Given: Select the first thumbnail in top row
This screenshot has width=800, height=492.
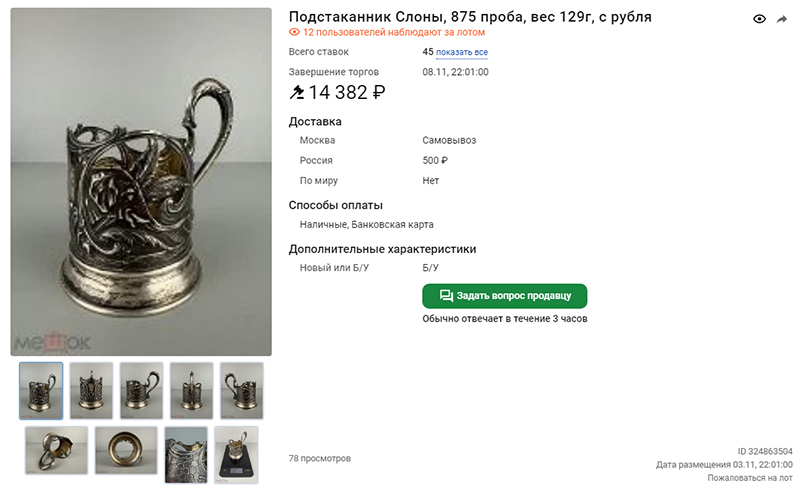Looking at the screenshot, I should (41, 391).
